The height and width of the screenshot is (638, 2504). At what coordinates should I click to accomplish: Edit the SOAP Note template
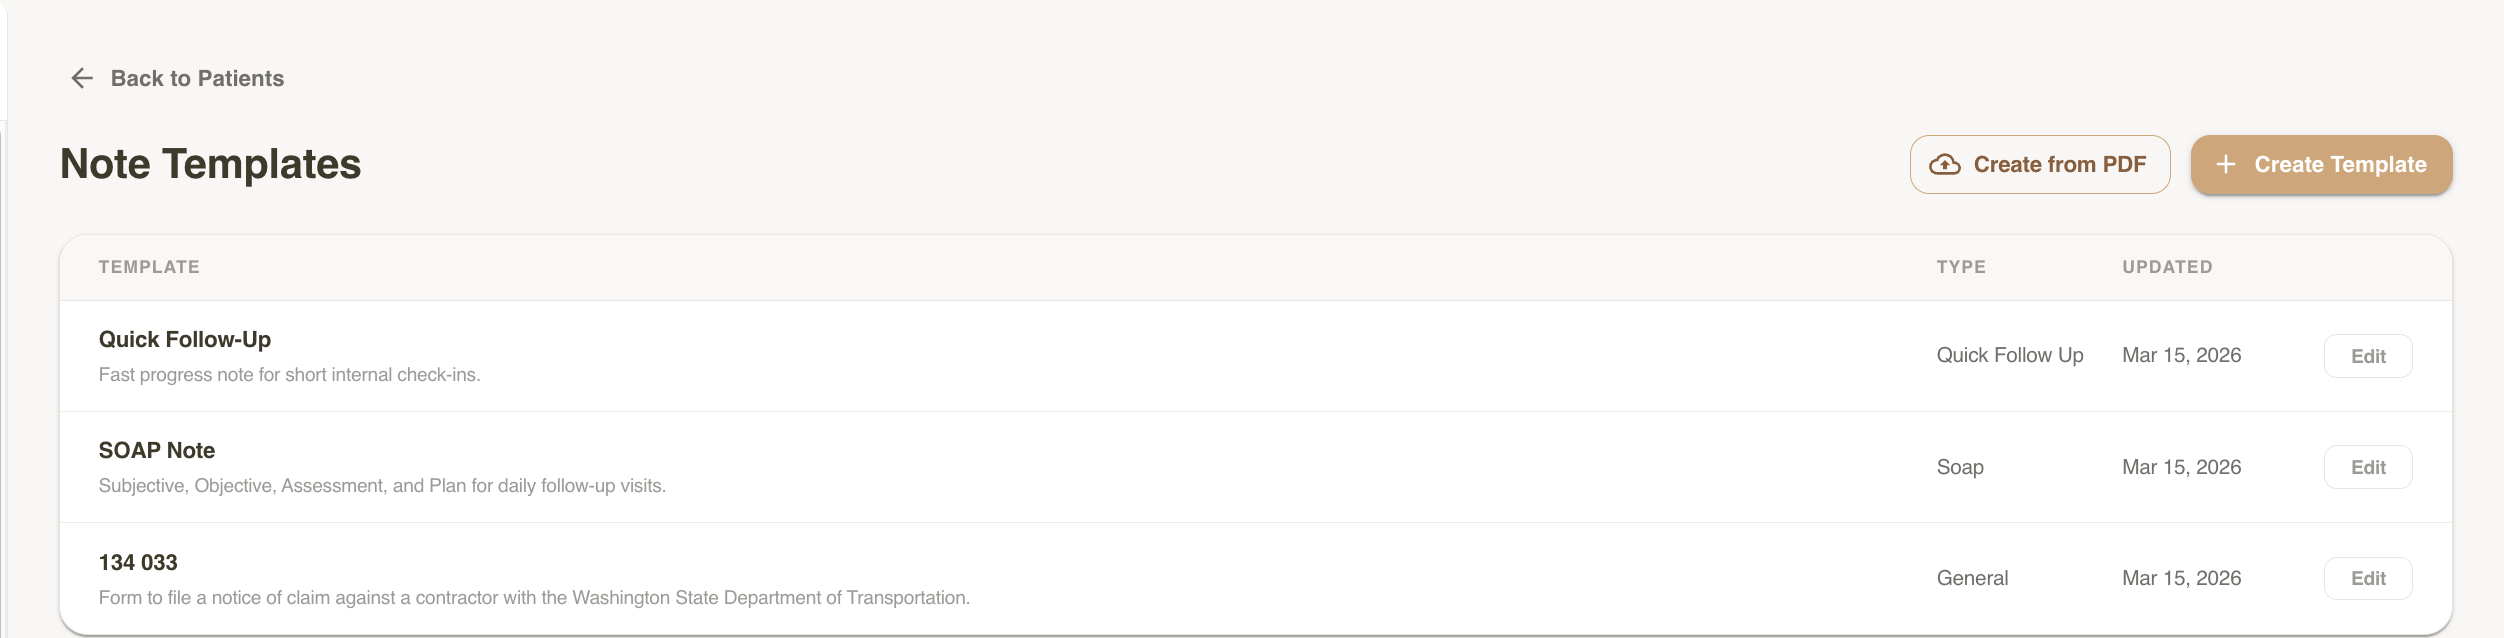pos(2367,467)
